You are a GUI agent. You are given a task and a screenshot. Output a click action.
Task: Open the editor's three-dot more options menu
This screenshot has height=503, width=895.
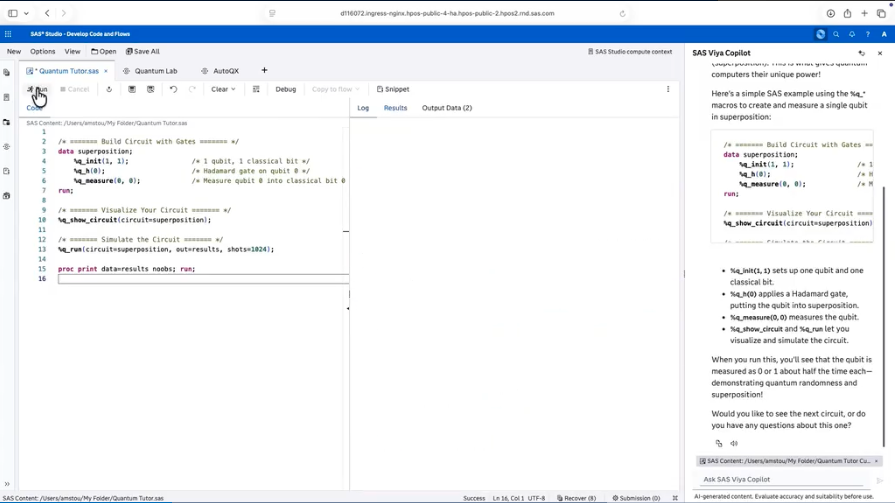pyautogui.click(x=668, y=89)
